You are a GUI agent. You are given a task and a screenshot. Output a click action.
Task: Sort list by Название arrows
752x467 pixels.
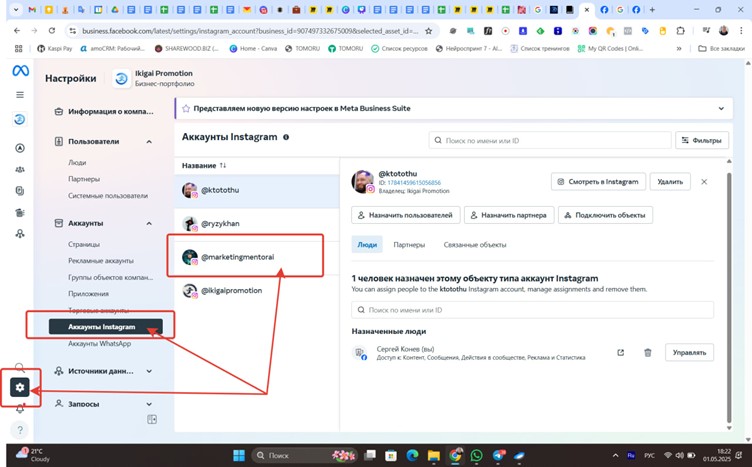coord(223,165)
